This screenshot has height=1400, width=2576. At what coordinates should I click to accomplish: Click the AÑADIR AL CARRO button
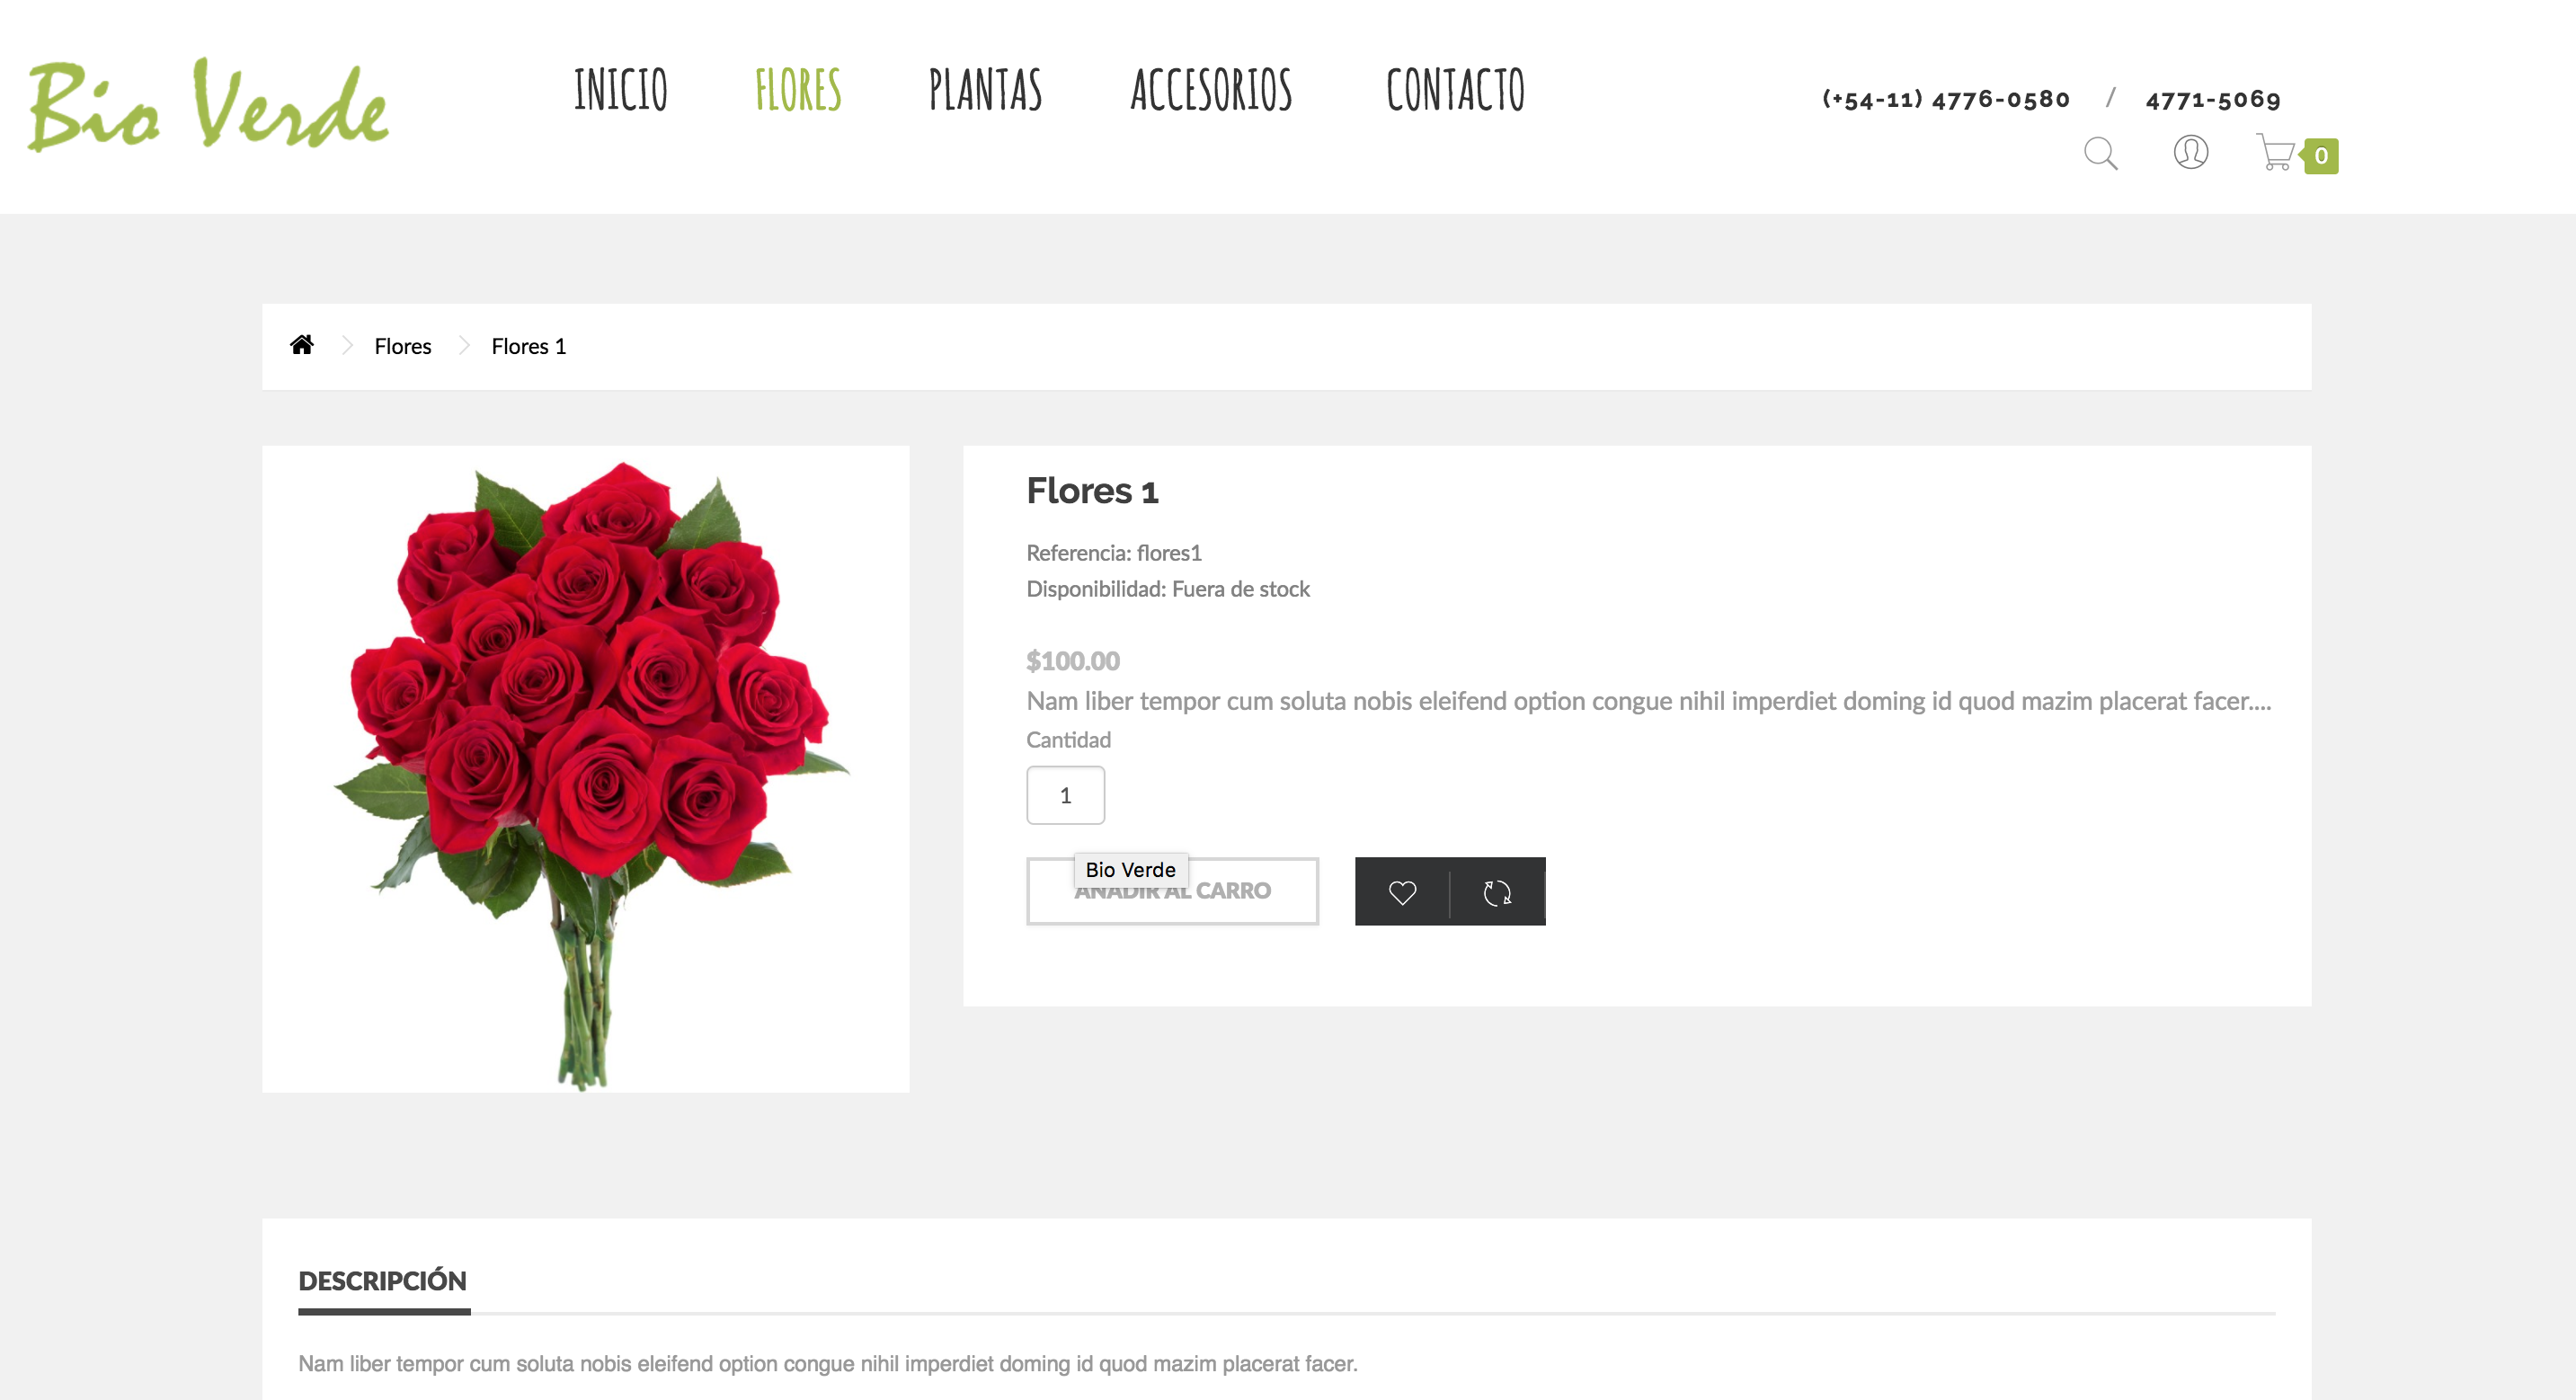click(1172, 891)
